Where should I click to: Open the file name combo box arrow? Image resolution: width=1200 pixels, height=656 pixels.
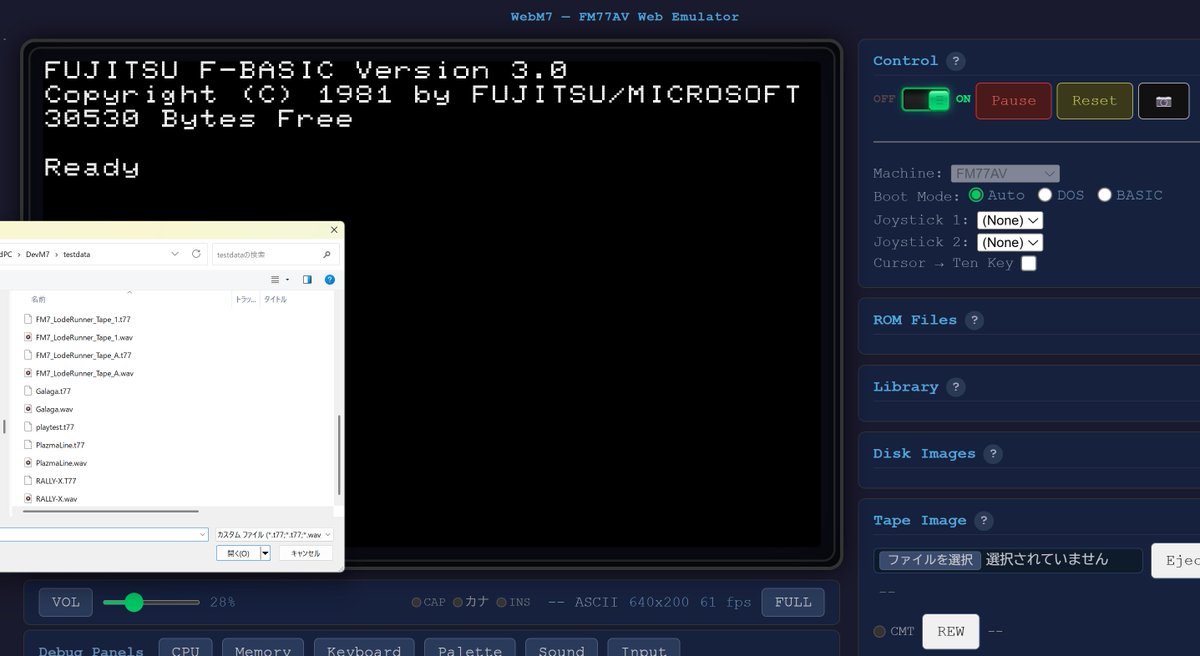pos(202,535)
